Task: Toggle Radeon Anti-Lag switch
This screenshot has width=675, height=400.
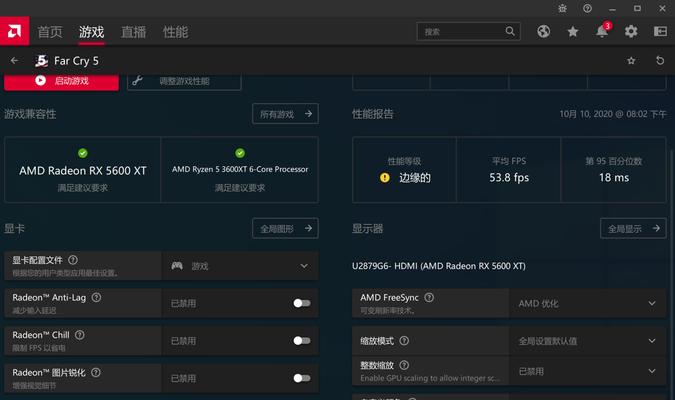Action: (302, 303)
